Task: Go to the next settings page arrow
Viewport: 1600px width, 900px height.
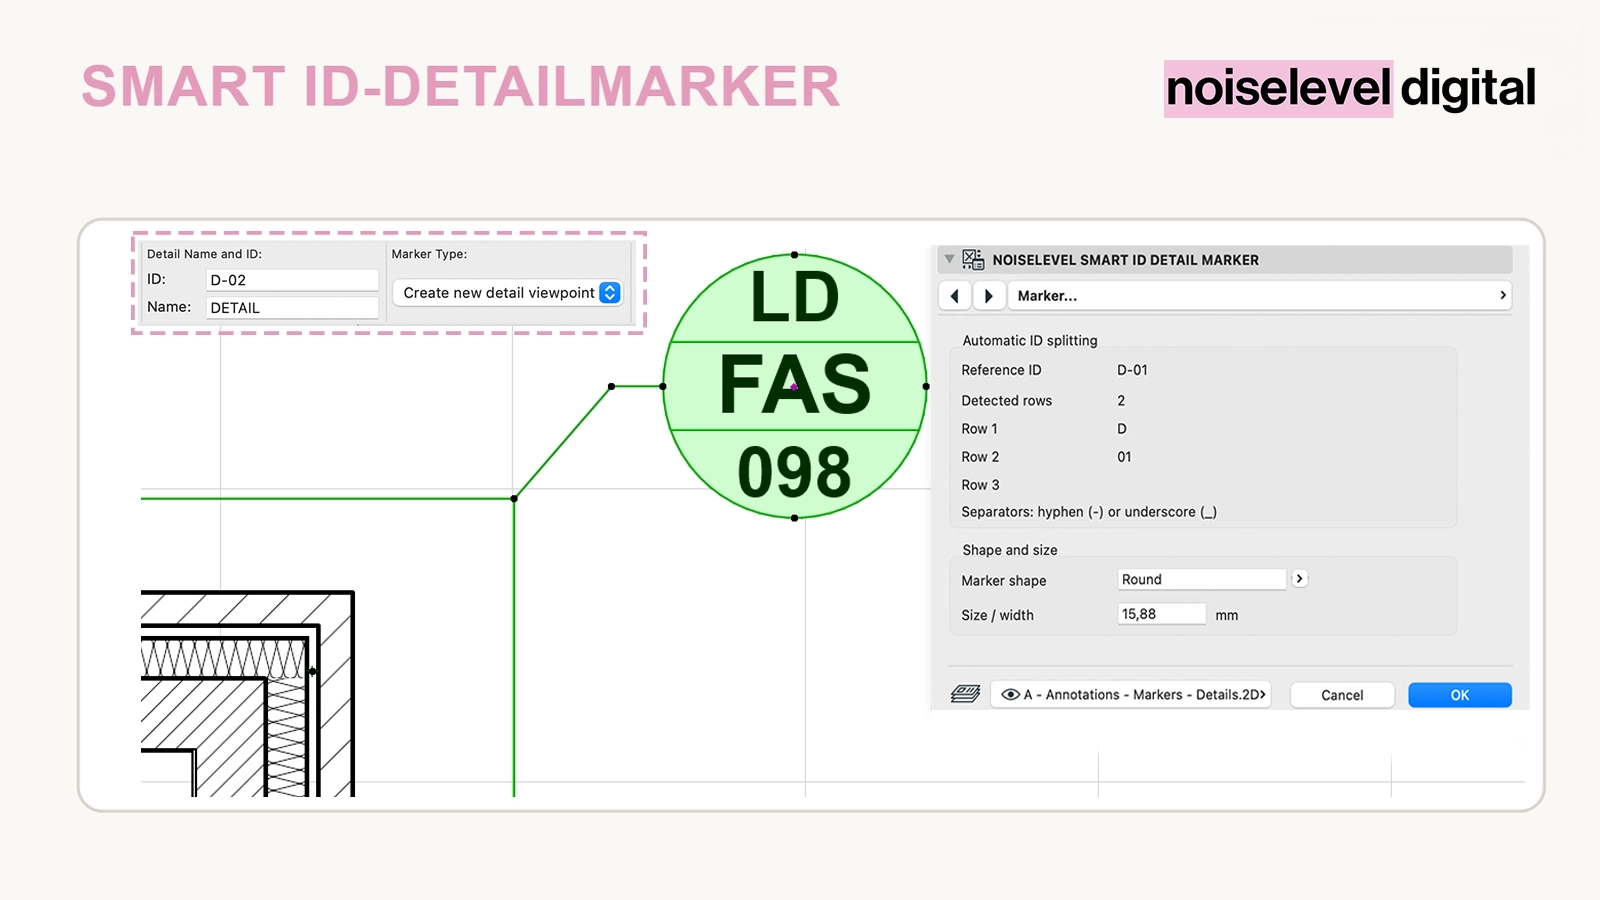Action: [989, 296]
